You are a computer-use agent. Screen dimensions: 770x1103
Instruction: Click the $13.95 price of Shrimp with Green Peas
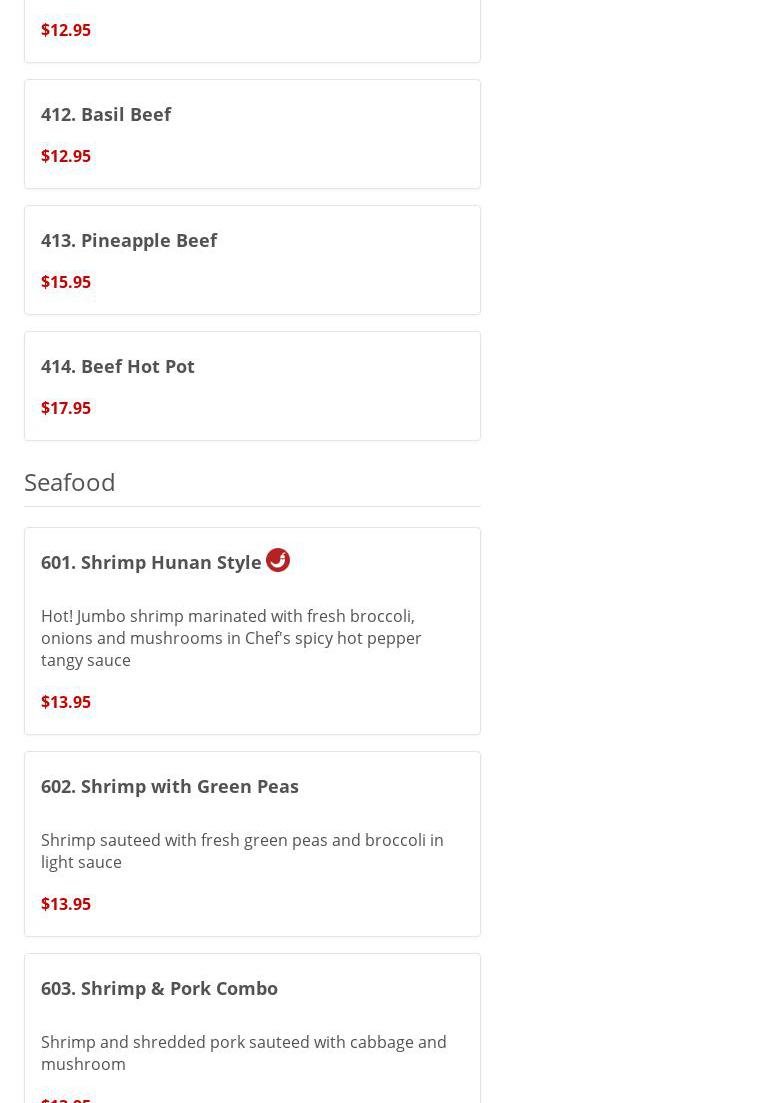click(66, 904)
